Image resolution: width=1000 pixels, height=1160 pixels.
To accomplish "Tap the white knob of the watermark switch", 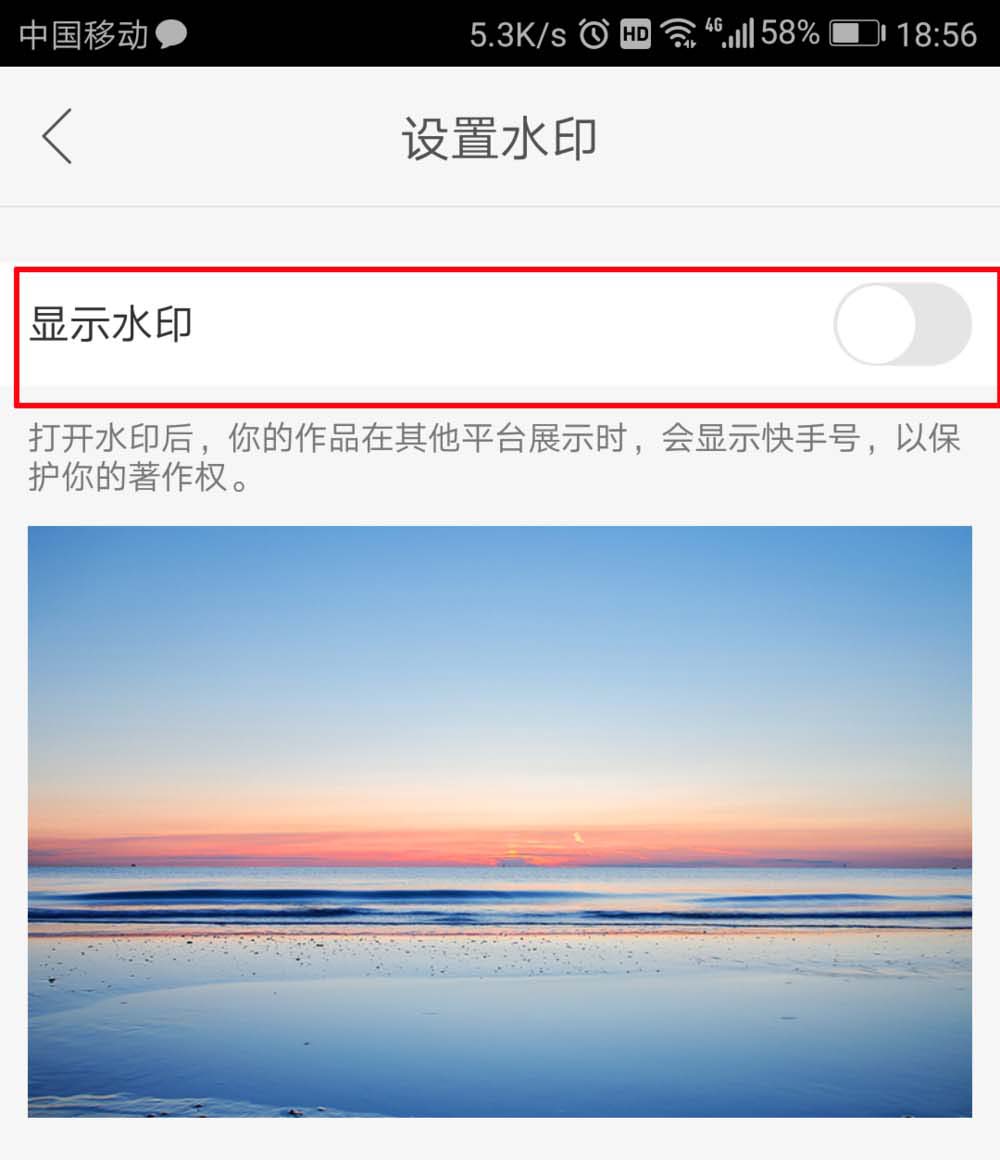I will (876, 324).
